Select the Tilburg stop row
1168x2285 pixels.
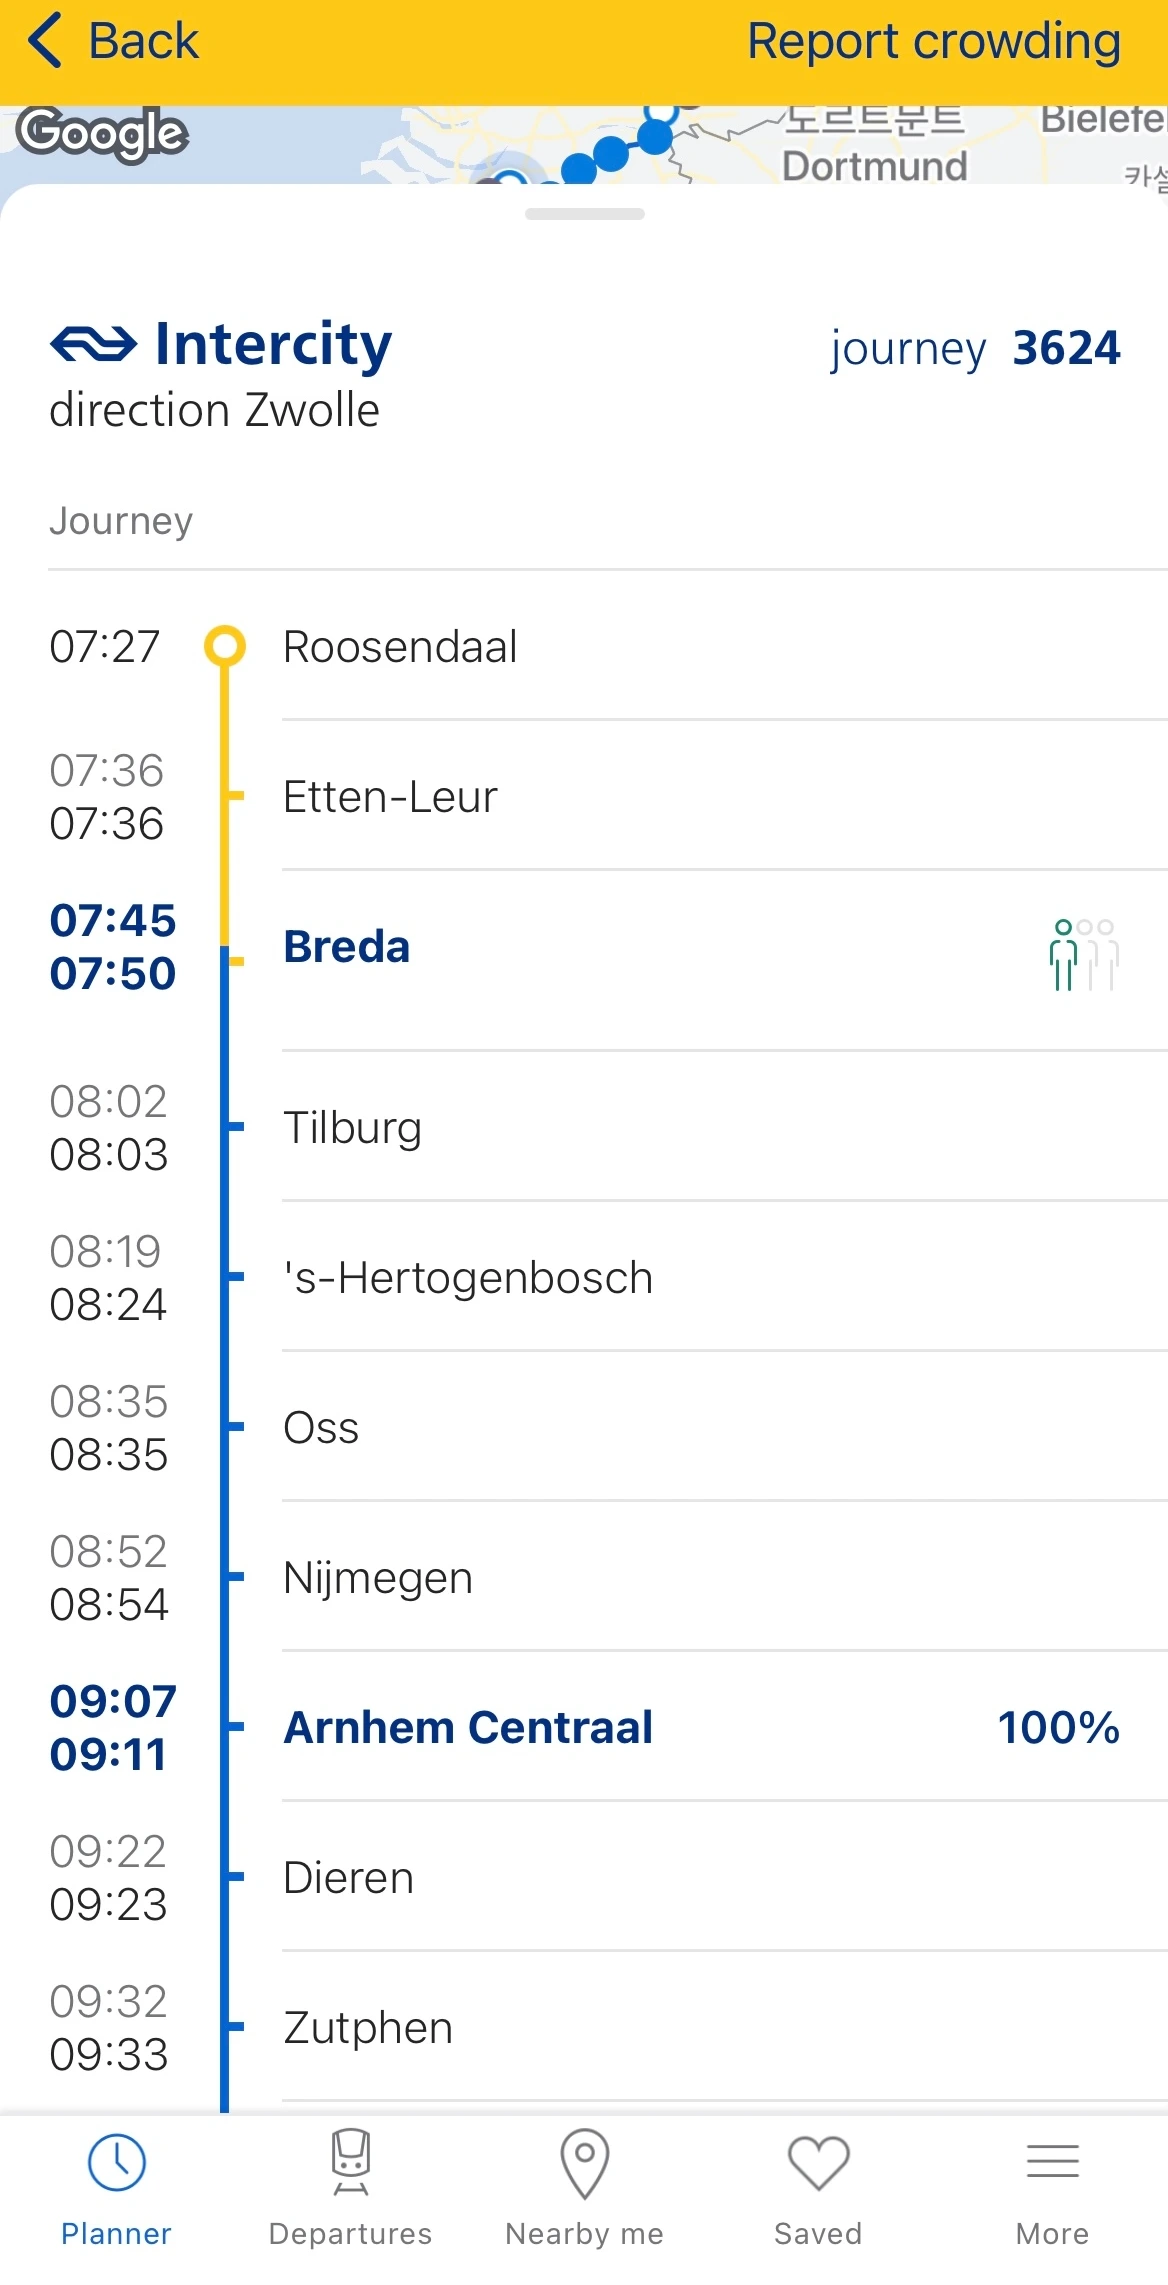pyautogui.click(x=584, y=1127)
